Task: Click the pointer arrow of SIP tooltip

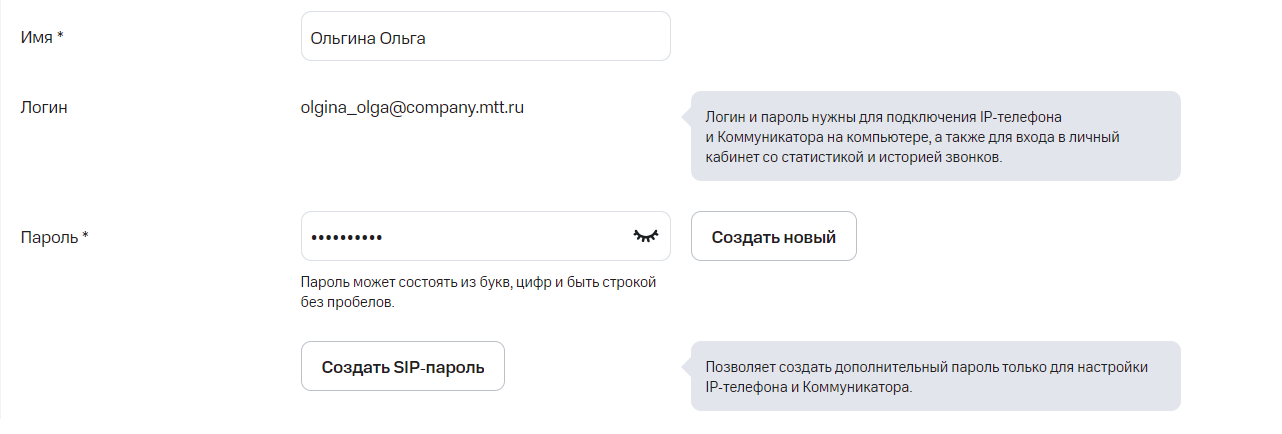Action: tap(686, 367)
